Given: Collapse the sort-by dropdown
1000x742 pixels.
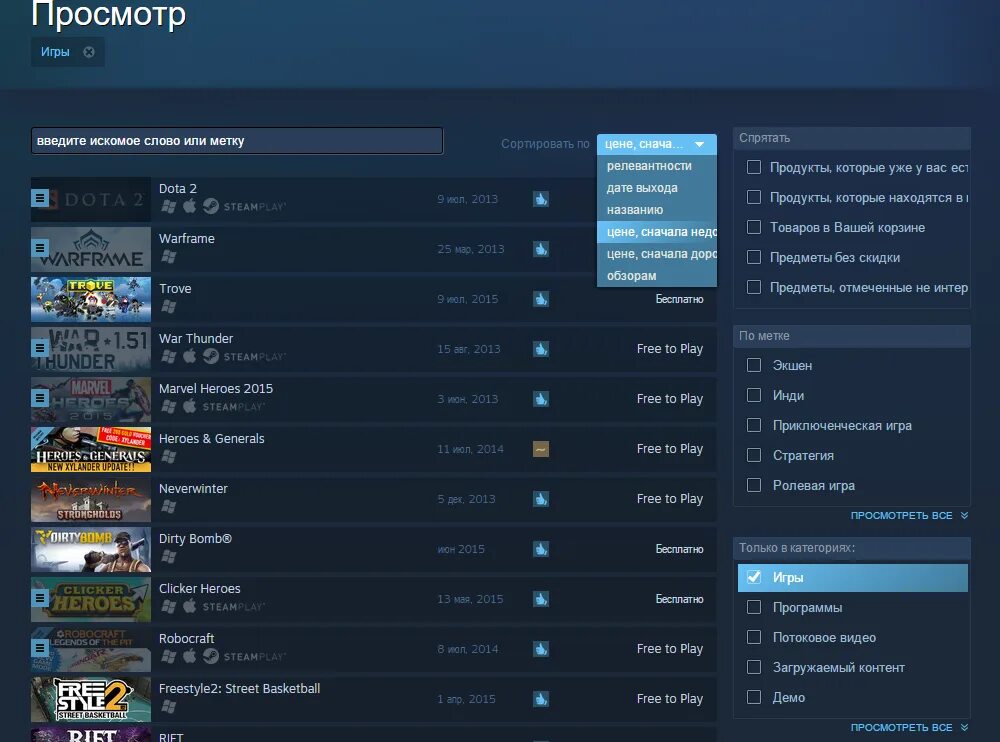Looking at the screenshot, I should pyautogui.click(x=656, y=144).
